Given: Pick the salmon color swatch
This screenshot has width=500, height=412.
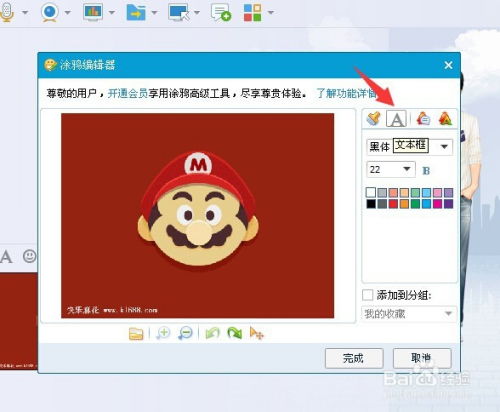Looking at the screenshot, I should pos(393,192).
